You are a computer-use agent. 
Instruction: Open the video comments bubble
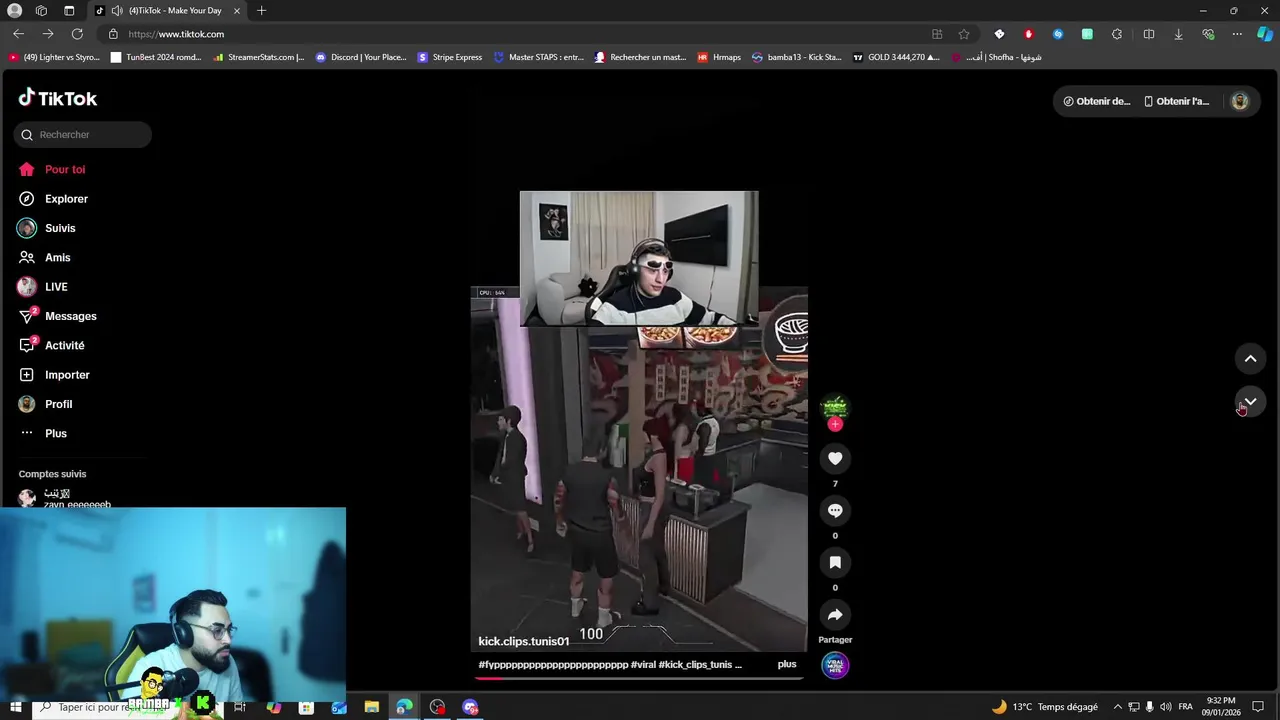point(835,510)
